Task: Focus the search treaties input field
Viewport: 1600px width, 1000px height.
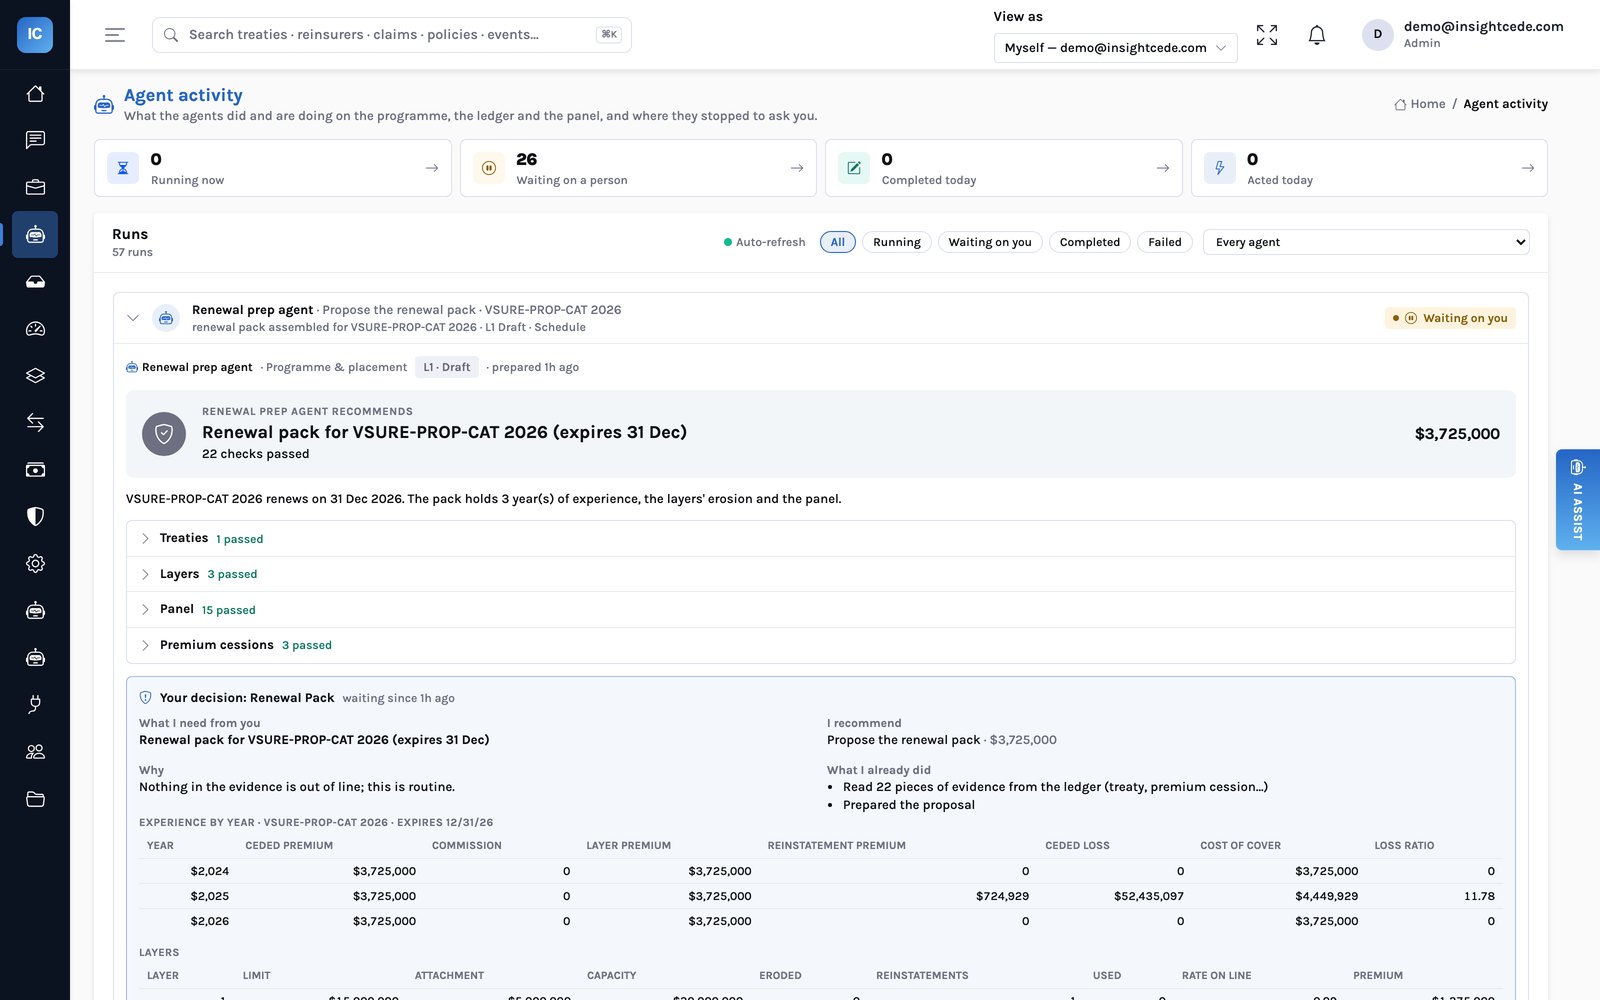Action: (x=392, y=35)
